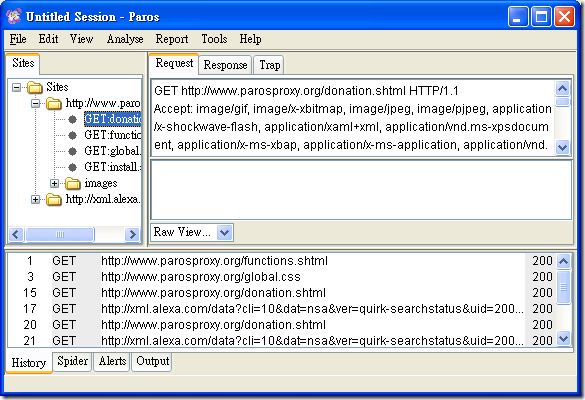Select the images tree folder label
Image resolution: width=585 pixels, height=400 pixels.
101,183
